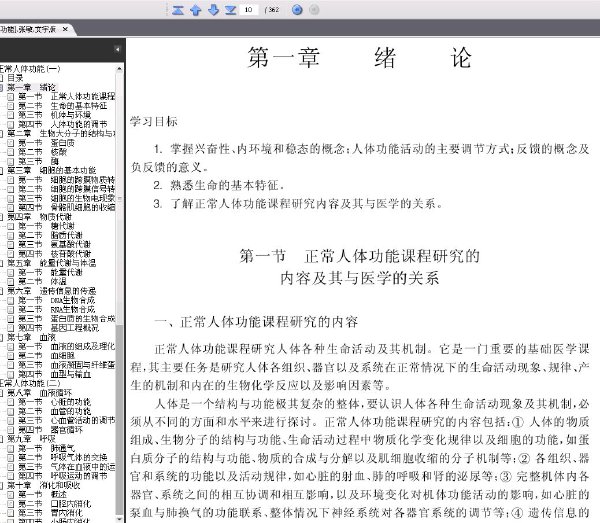The height and width of the screenshot is (523, 600).
Task: Open bookmark 第三节 酶
Action: [x=38, y=161]
